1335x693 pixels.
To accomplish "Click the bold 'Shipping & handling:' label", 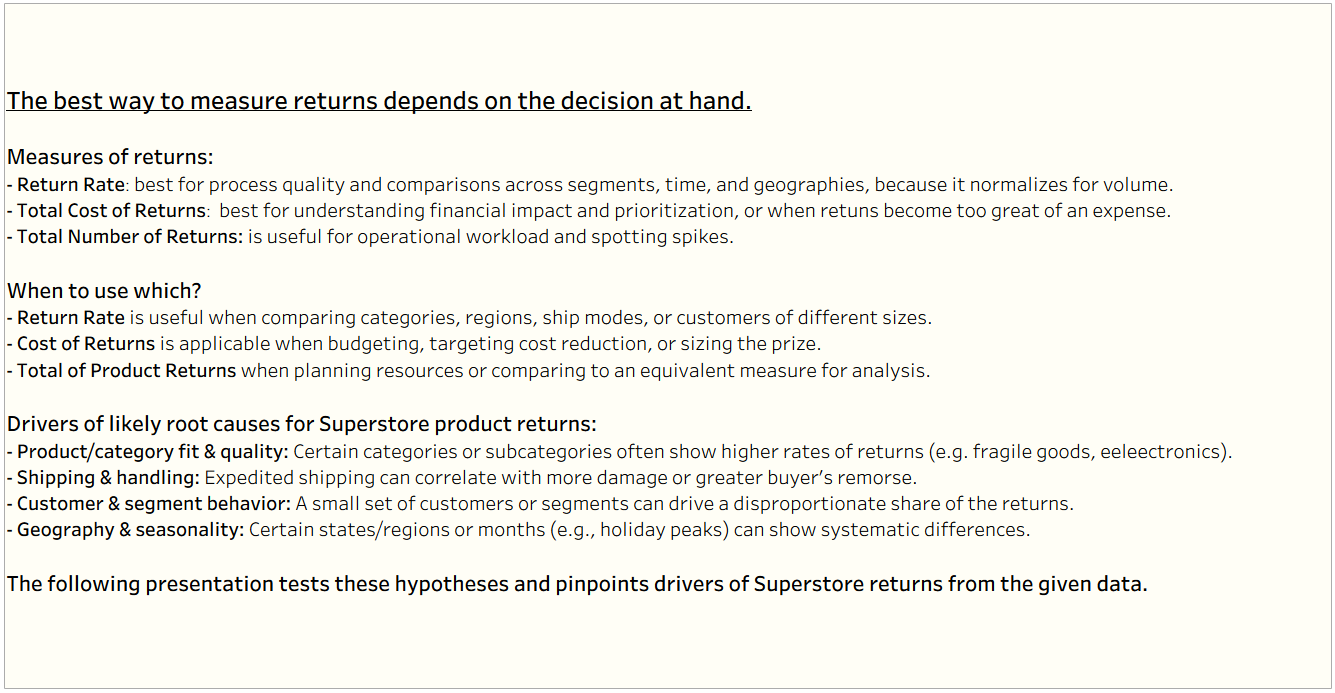I will click(x=108, y=478).
